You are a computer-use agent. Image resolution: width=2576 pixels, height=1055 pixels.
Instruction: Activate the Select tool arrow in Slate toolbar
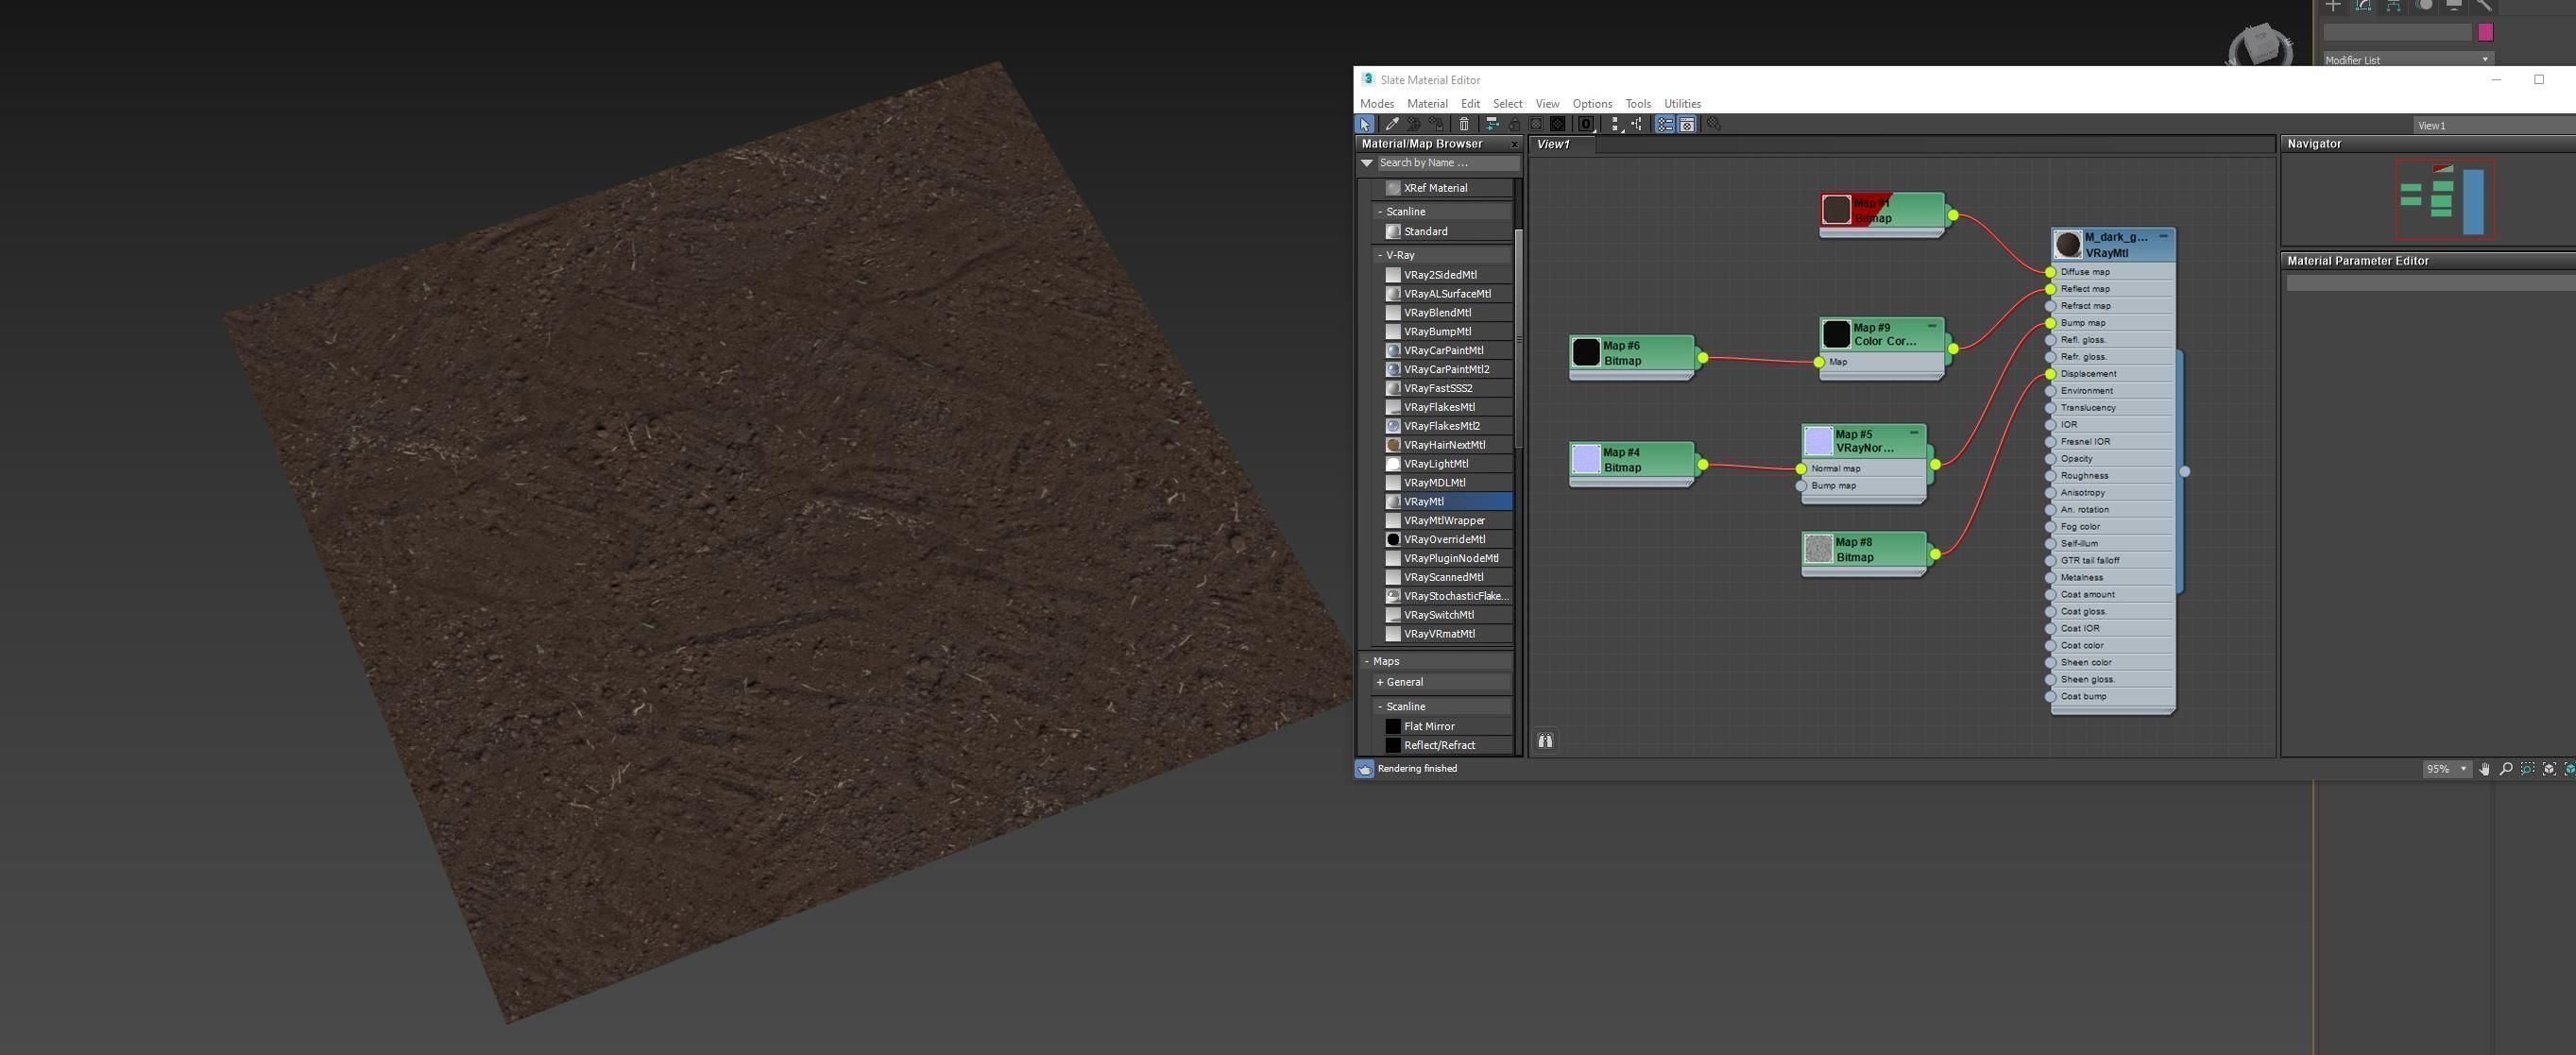[x=1365, y=124]
